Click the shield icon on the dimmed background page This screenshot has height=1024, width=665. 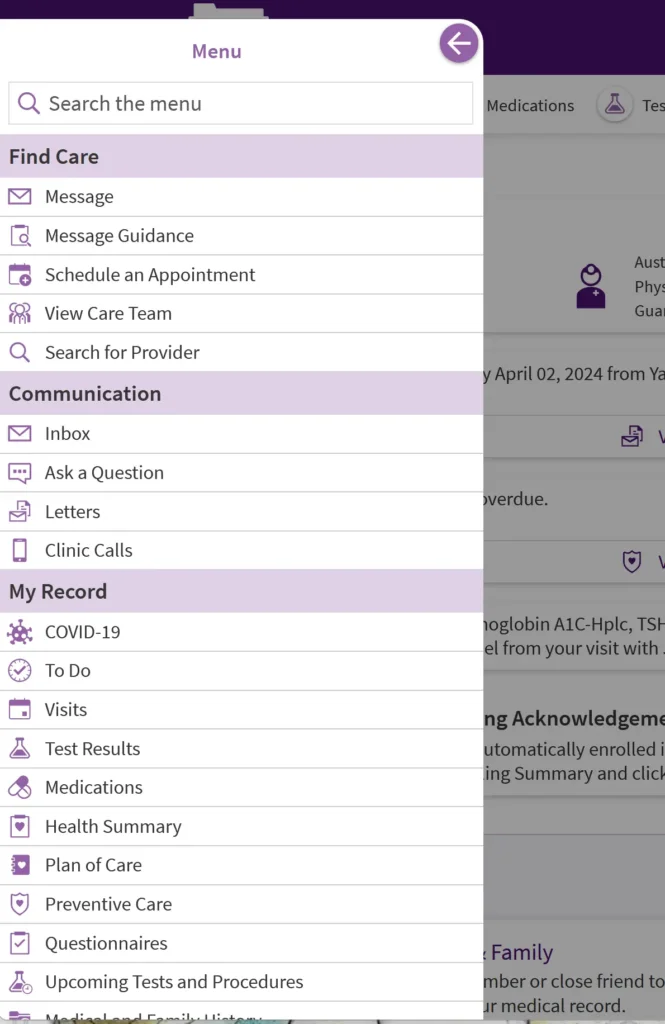click(632, 561)
